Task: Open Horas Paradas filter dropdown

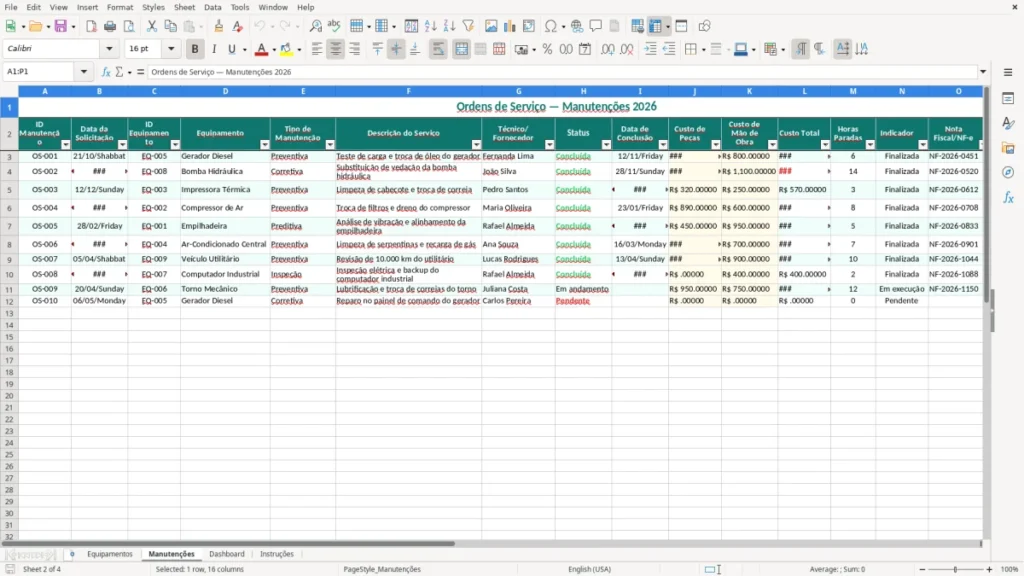Action: pos(870,145)
